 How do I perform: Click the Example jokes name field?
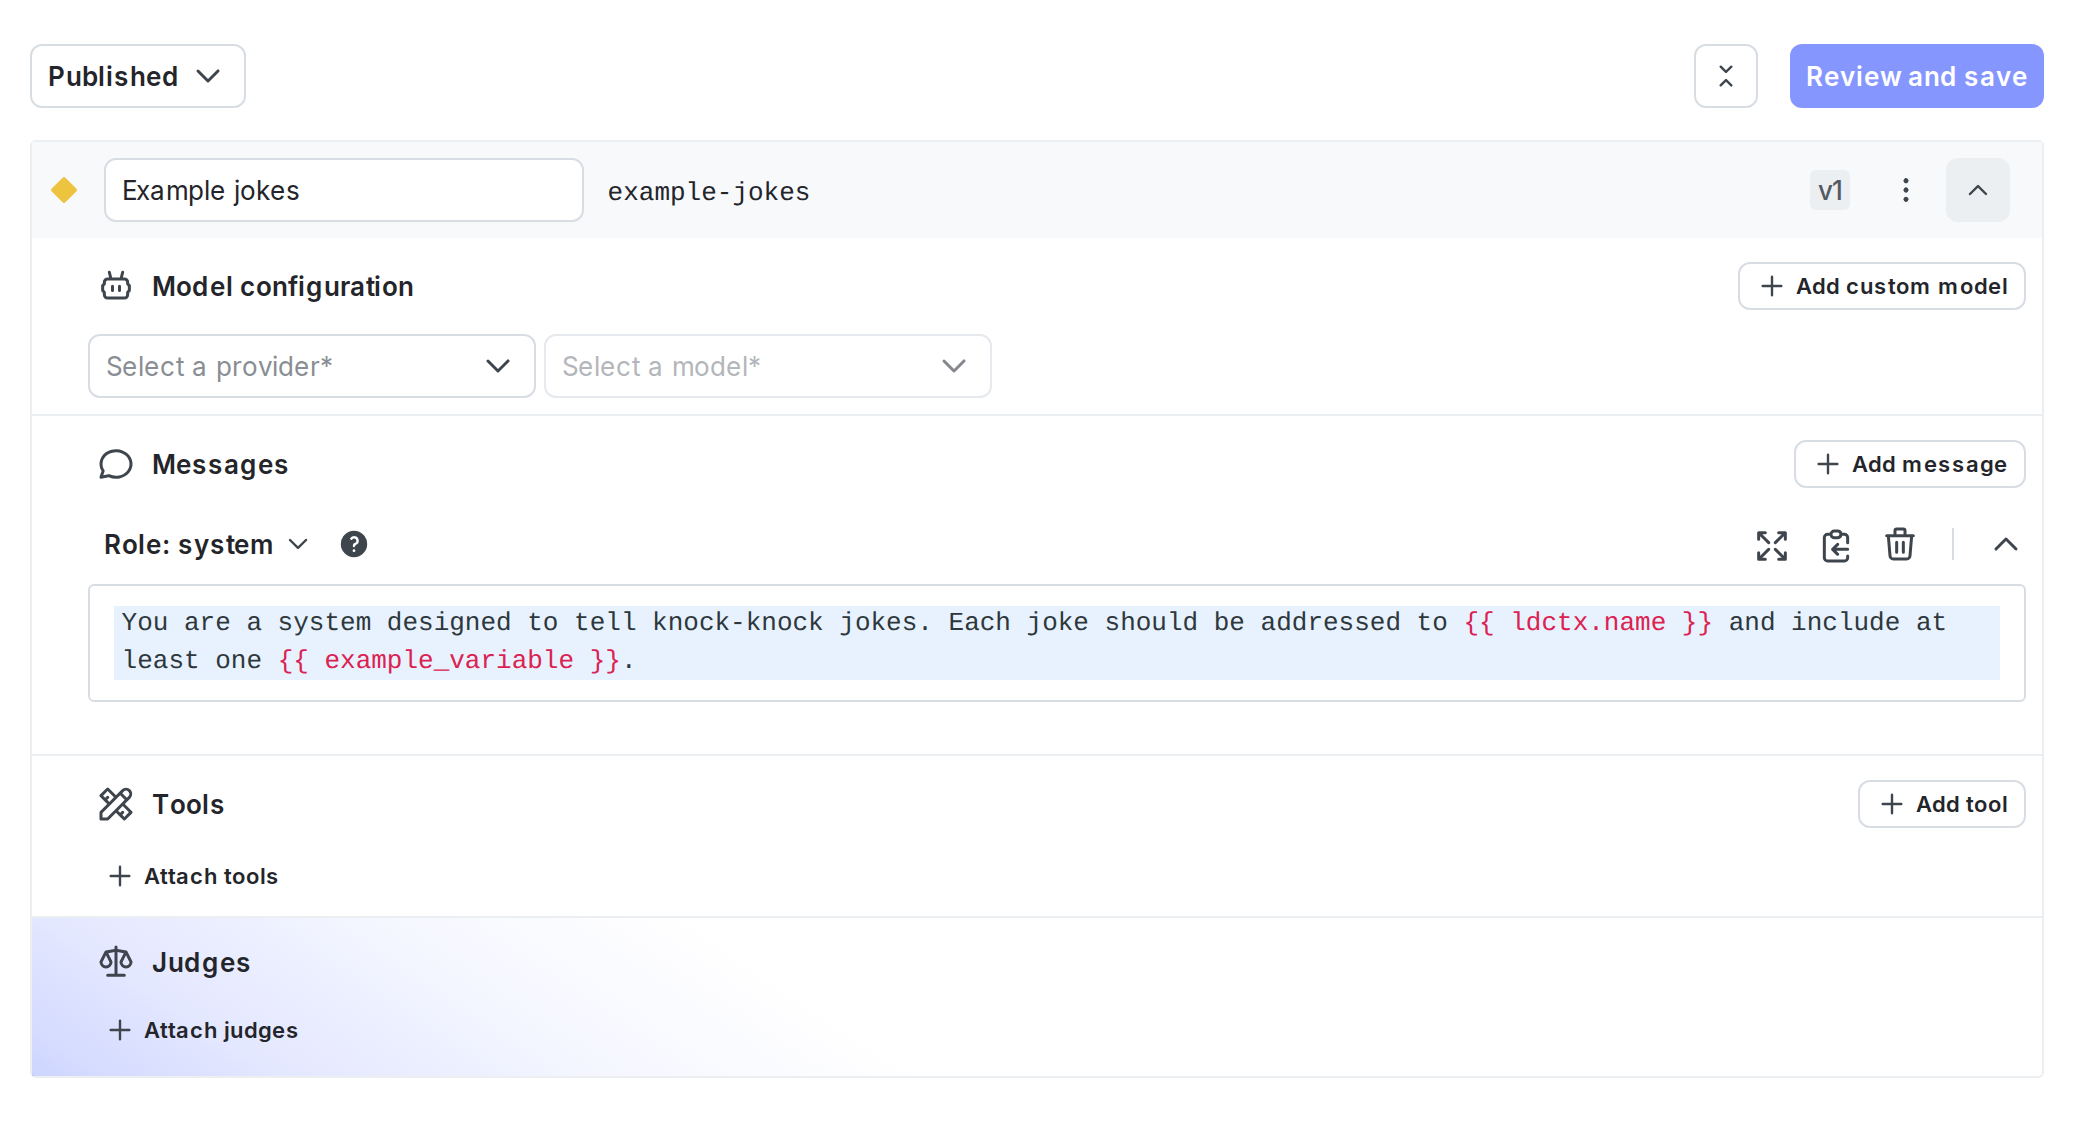(343, 190)
